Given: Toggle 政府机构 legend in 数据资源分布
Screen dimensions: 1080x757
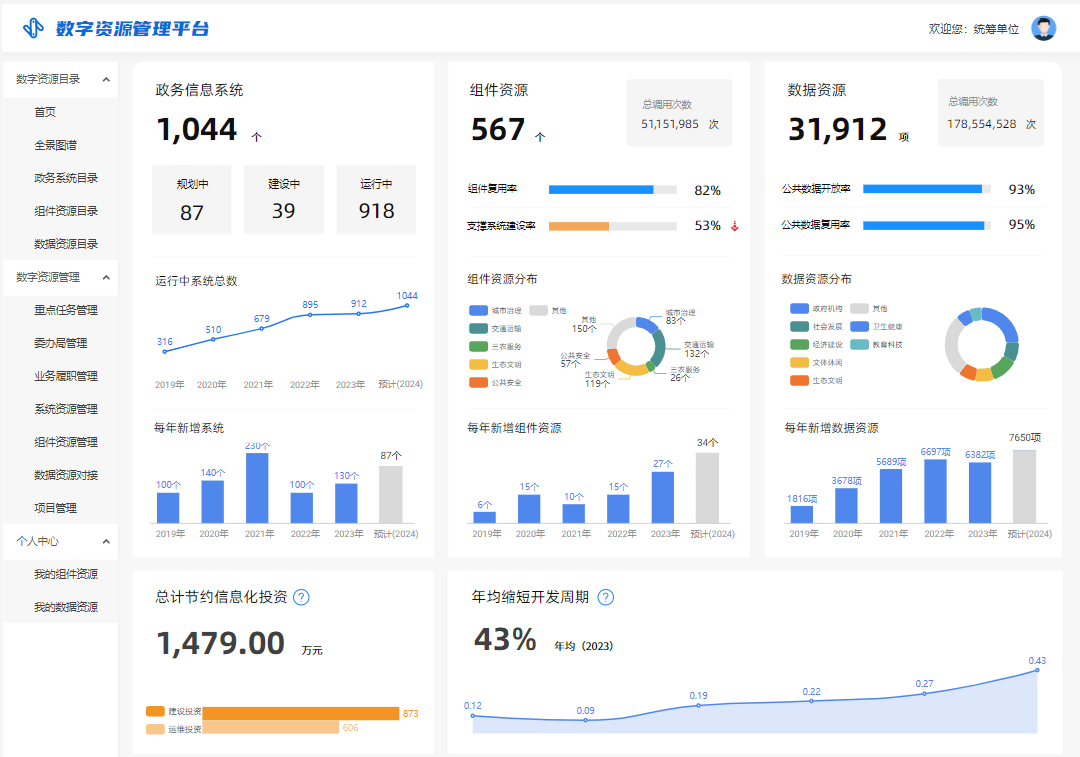Looking at the screenshot, I should click(x=816, y=309).
